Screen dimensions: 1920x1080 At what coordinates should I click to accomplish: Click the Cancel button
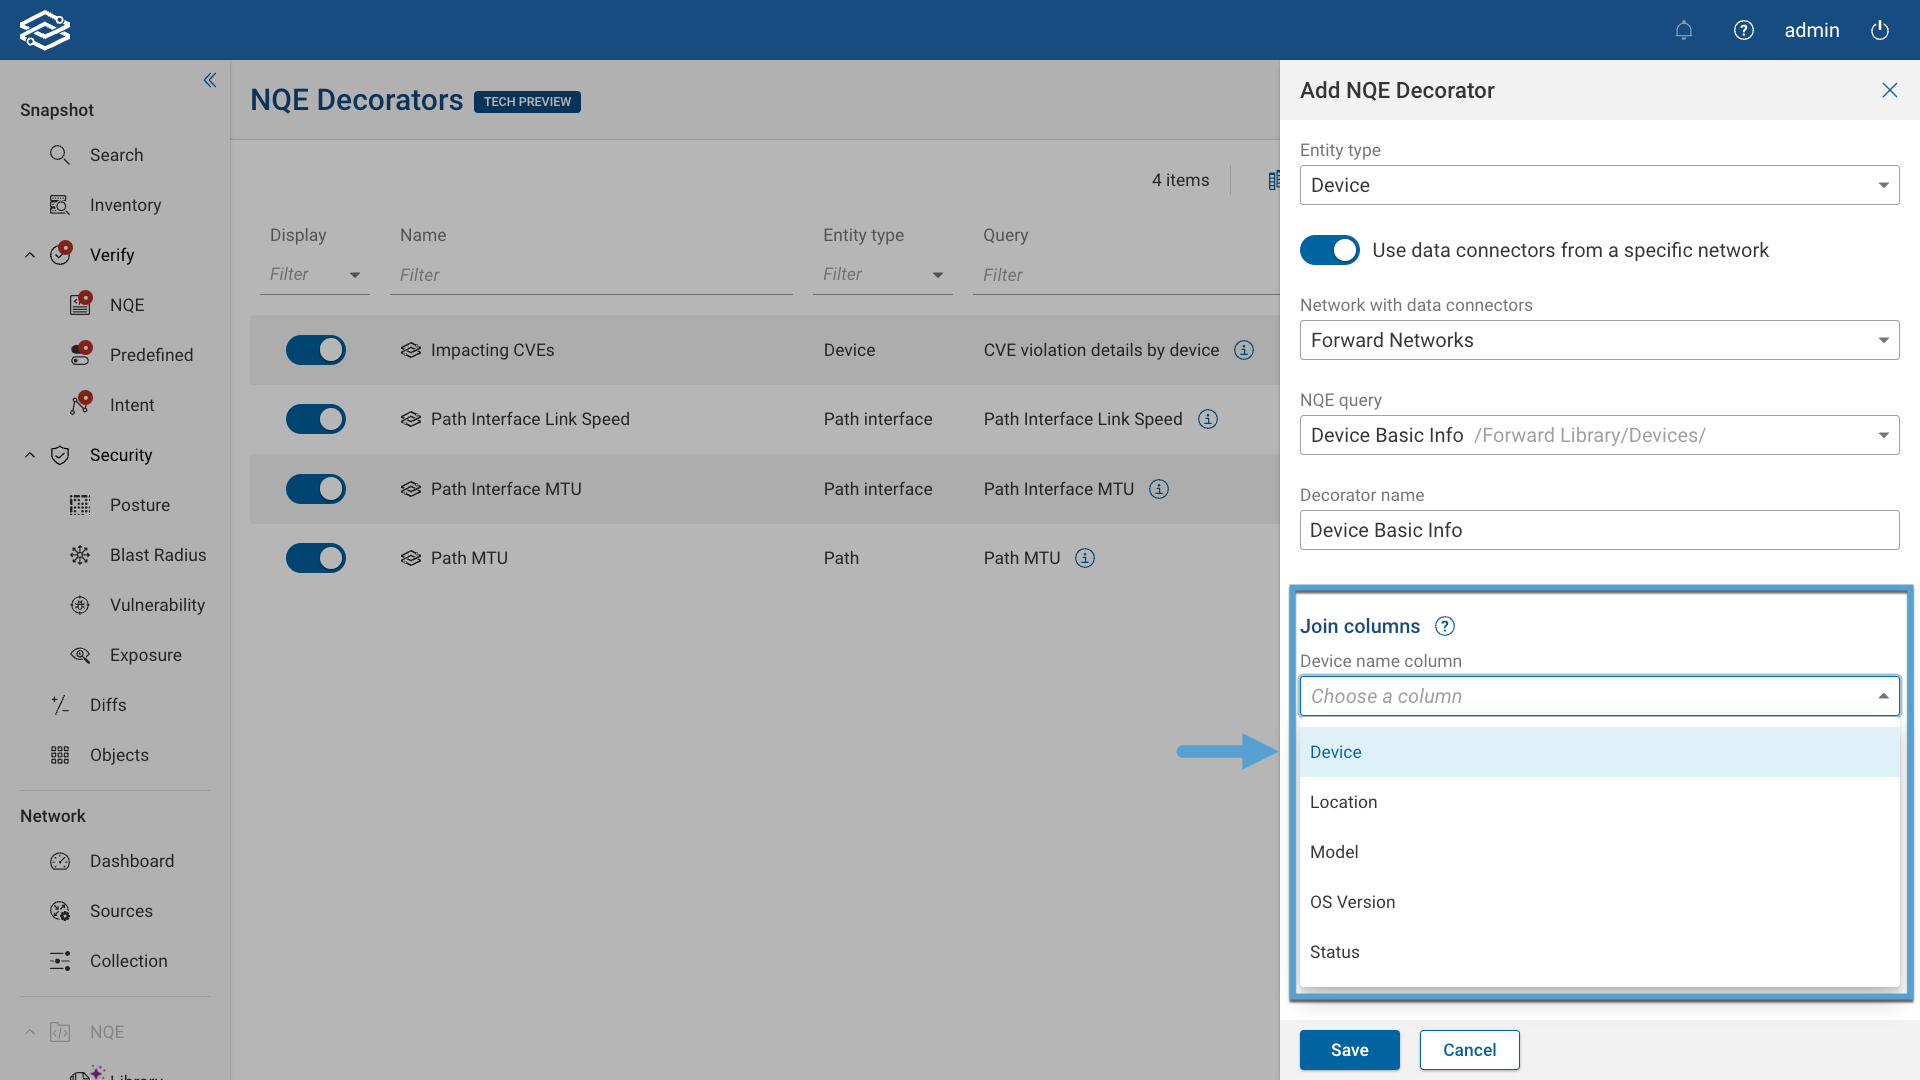coord(1469,1050)
